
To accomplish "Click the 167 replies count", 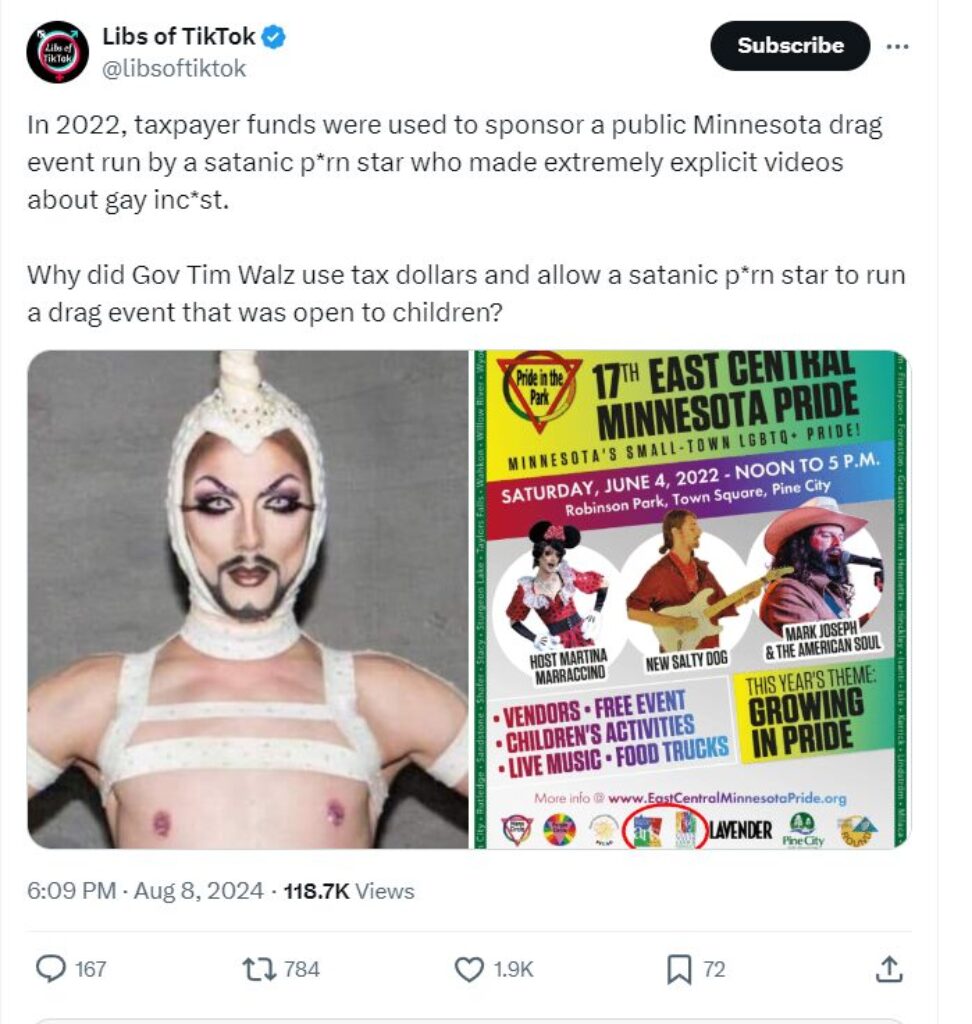I will tap(90, 970).
